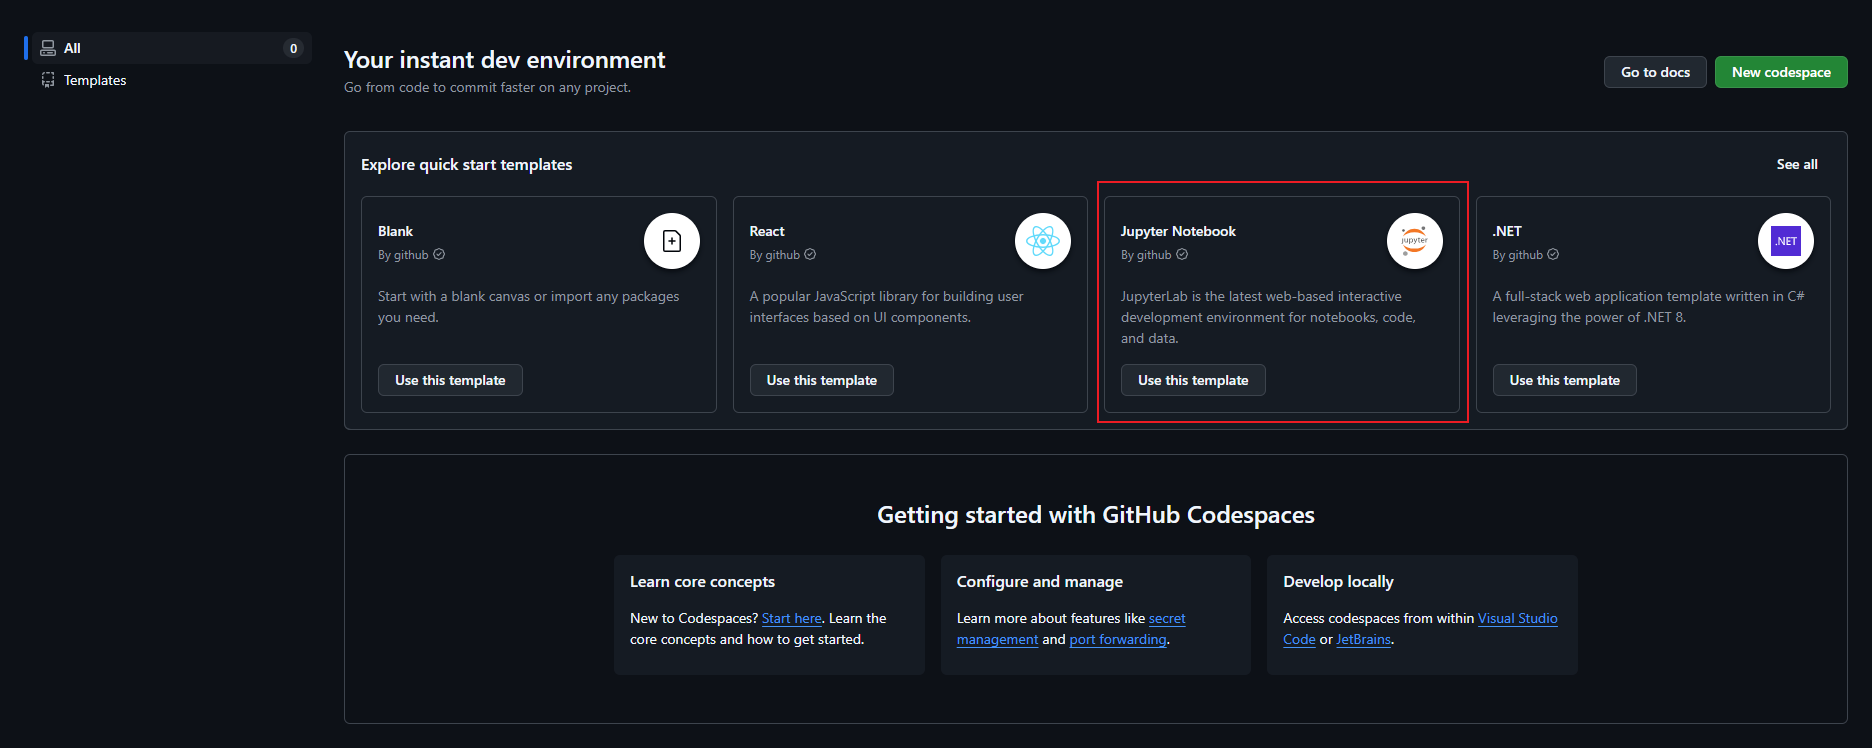The image size is (1872, 748).
Task: Click the Blank template title
Action: (x=395, y=231)
